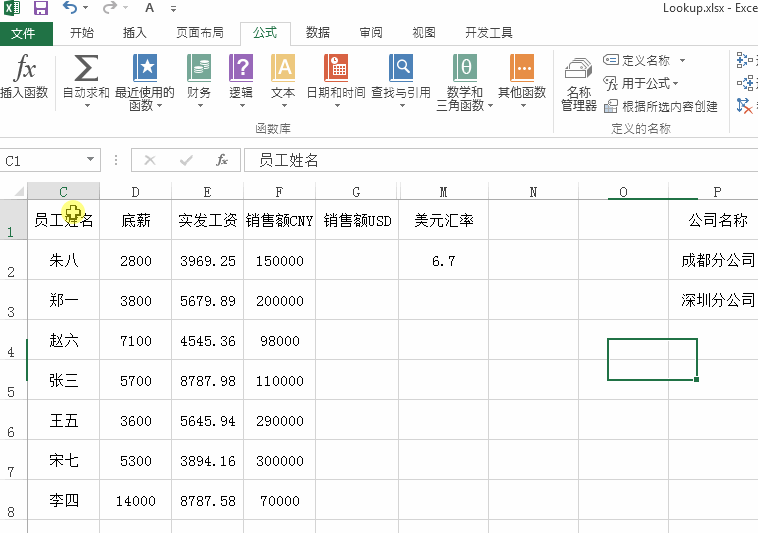The image size is (758, 533).
Task: Save the workbook with the floppy icon
Action: tap(41, 8)
